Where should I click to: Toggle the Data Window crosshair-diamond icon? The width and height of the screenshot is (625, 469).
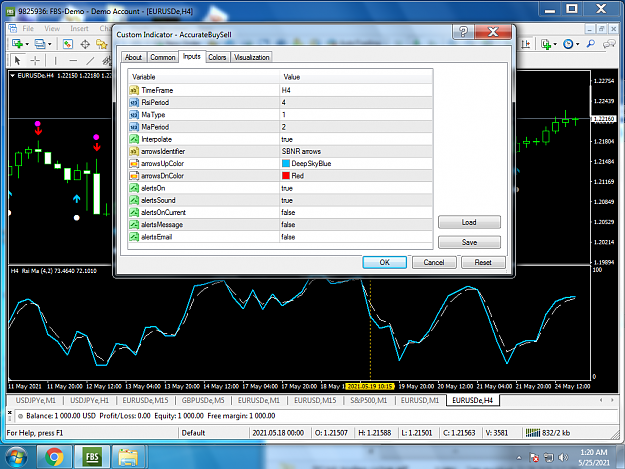(85, 44)
